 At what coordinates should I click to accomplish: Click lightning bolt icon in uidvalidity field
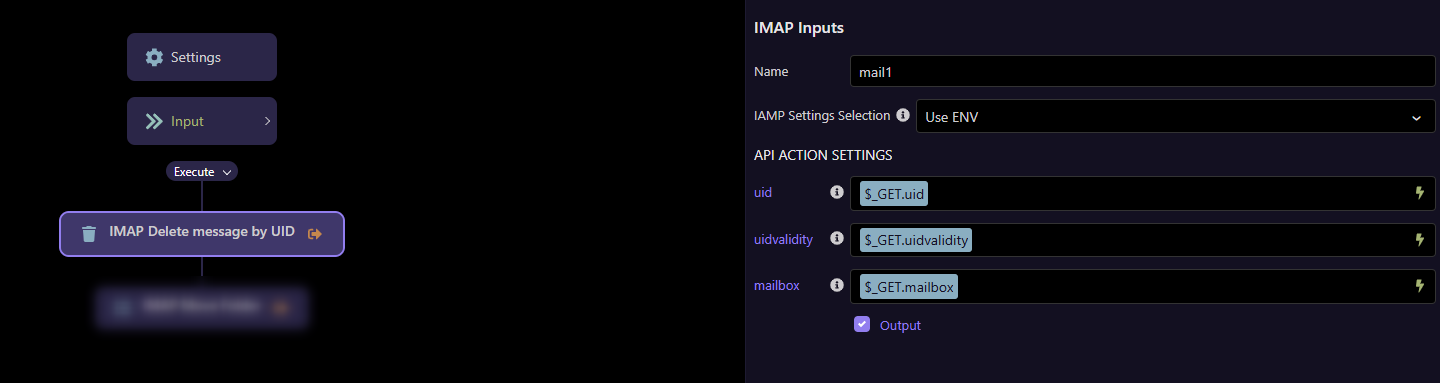tap(1418, 240)
